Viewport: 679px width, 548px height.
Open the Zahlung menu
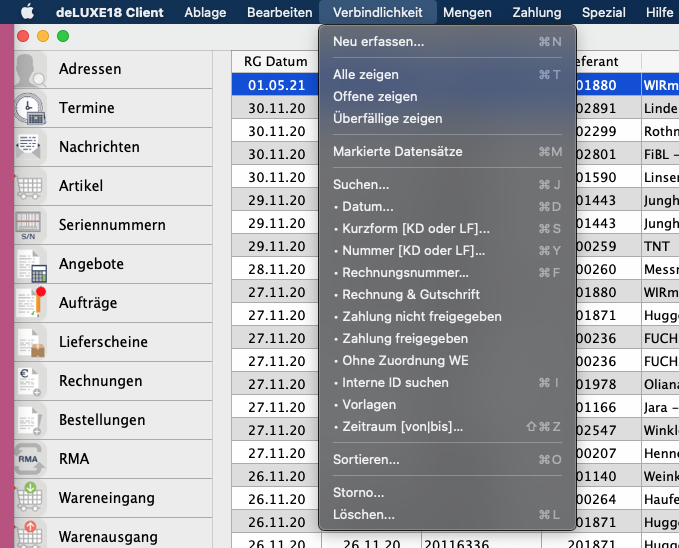coord(537,12)
